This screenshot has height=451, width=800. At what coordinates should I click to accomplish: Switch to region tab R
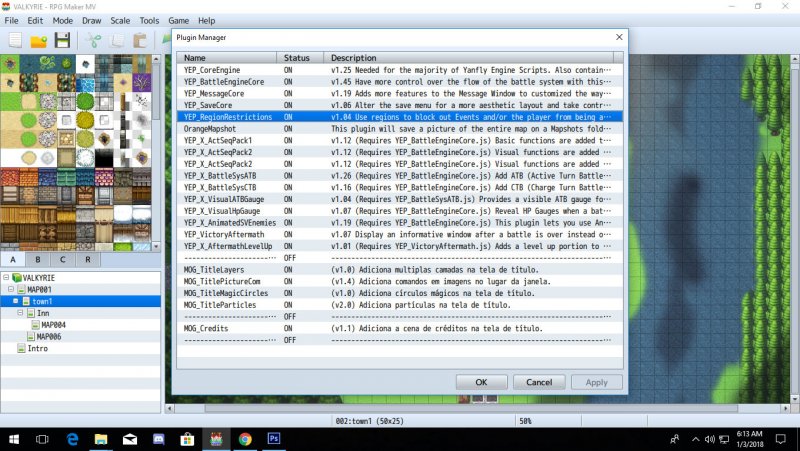pyautogui.click(x=88, y=259)
